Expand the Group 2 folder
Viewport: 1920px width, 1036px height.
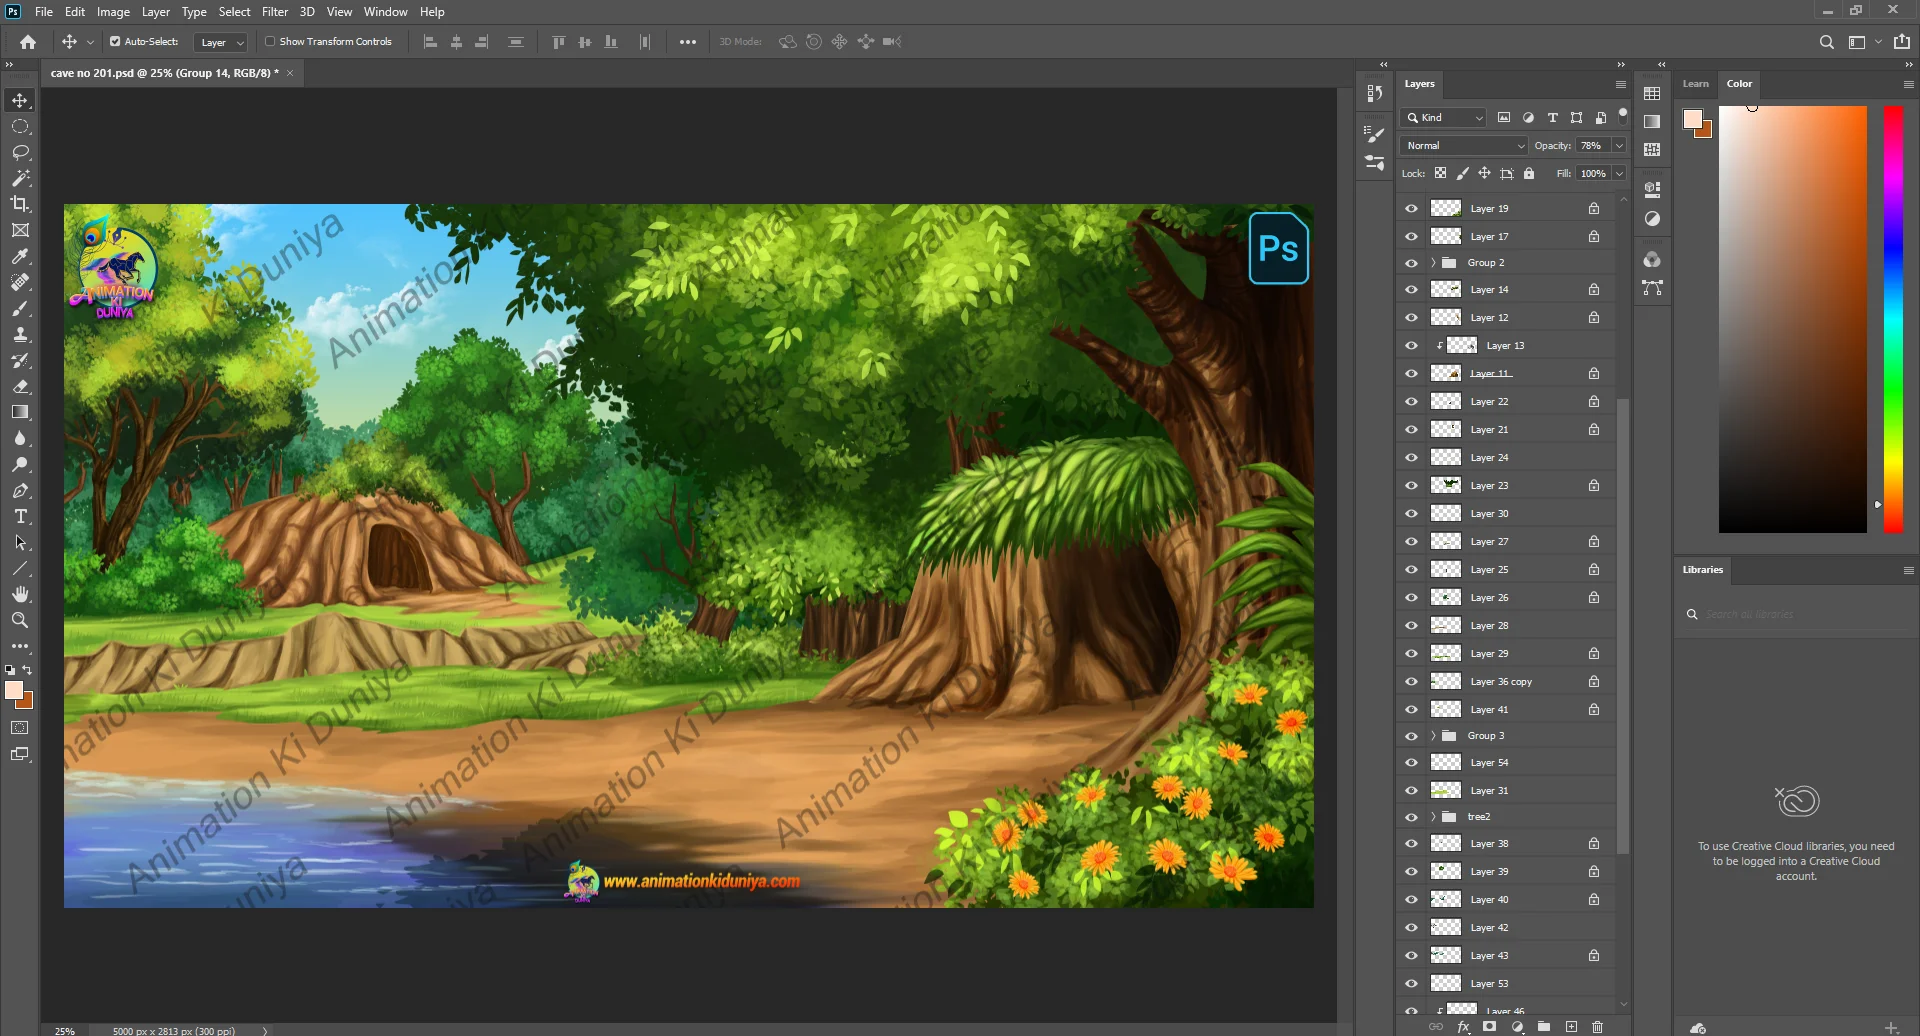click(1433, 263)
